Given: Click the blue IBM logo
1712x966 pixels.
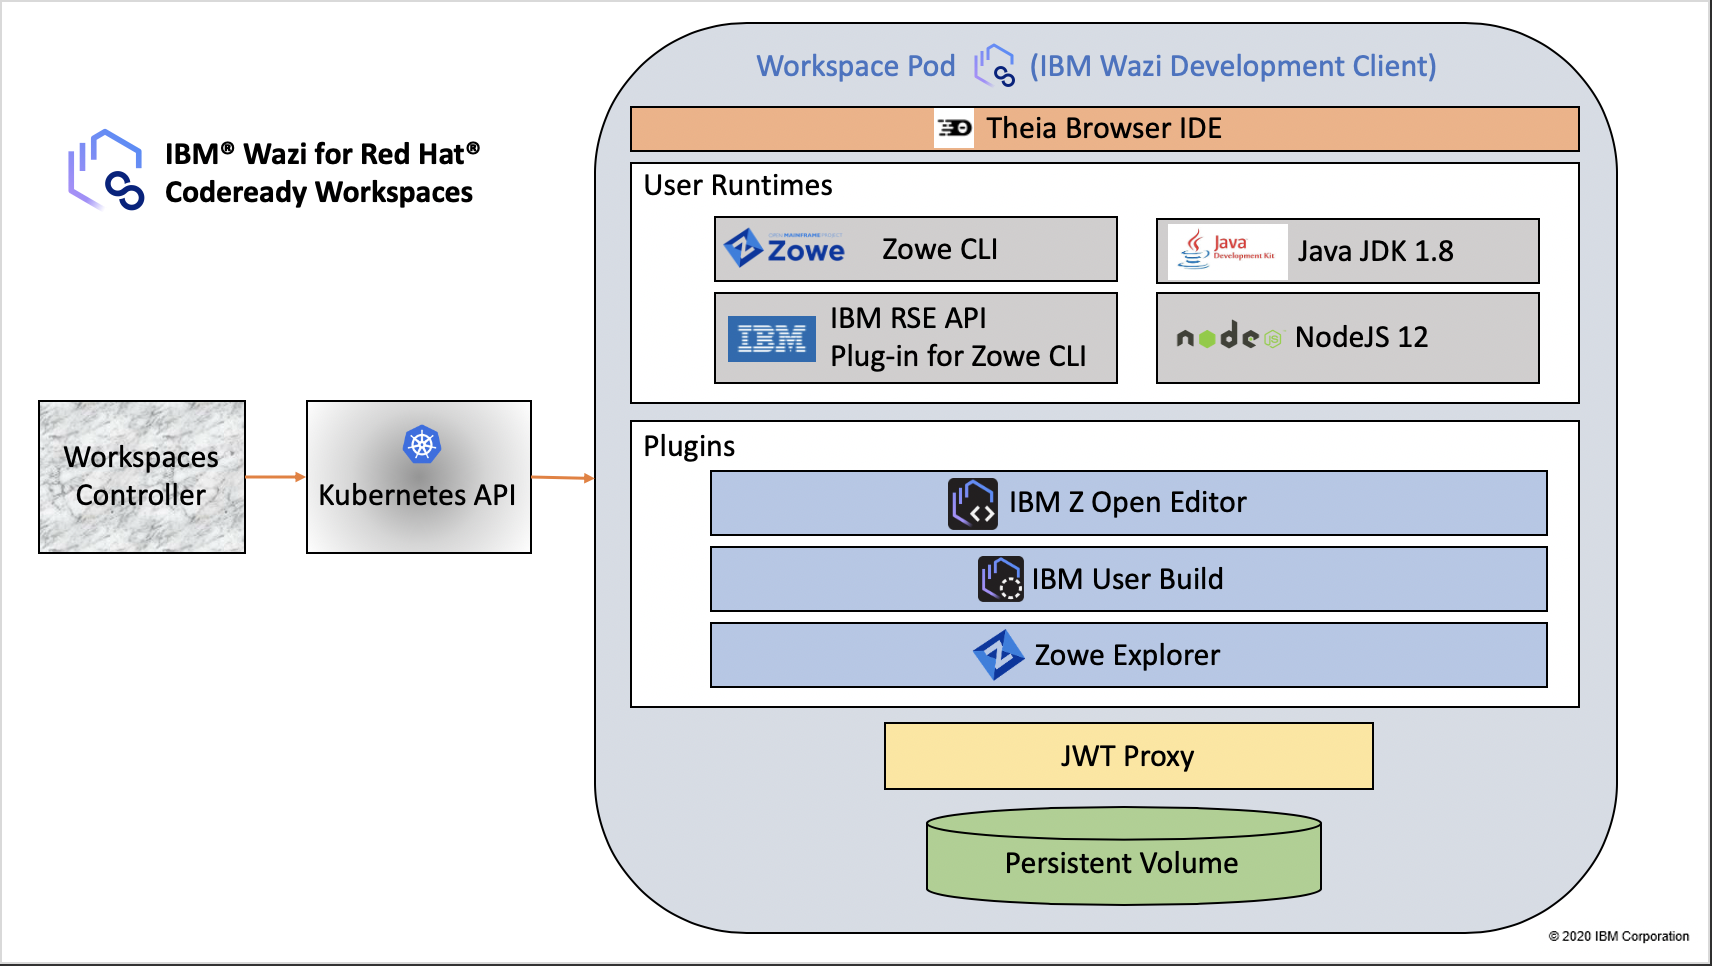Looking at the screenshot, I should [771, 339].
